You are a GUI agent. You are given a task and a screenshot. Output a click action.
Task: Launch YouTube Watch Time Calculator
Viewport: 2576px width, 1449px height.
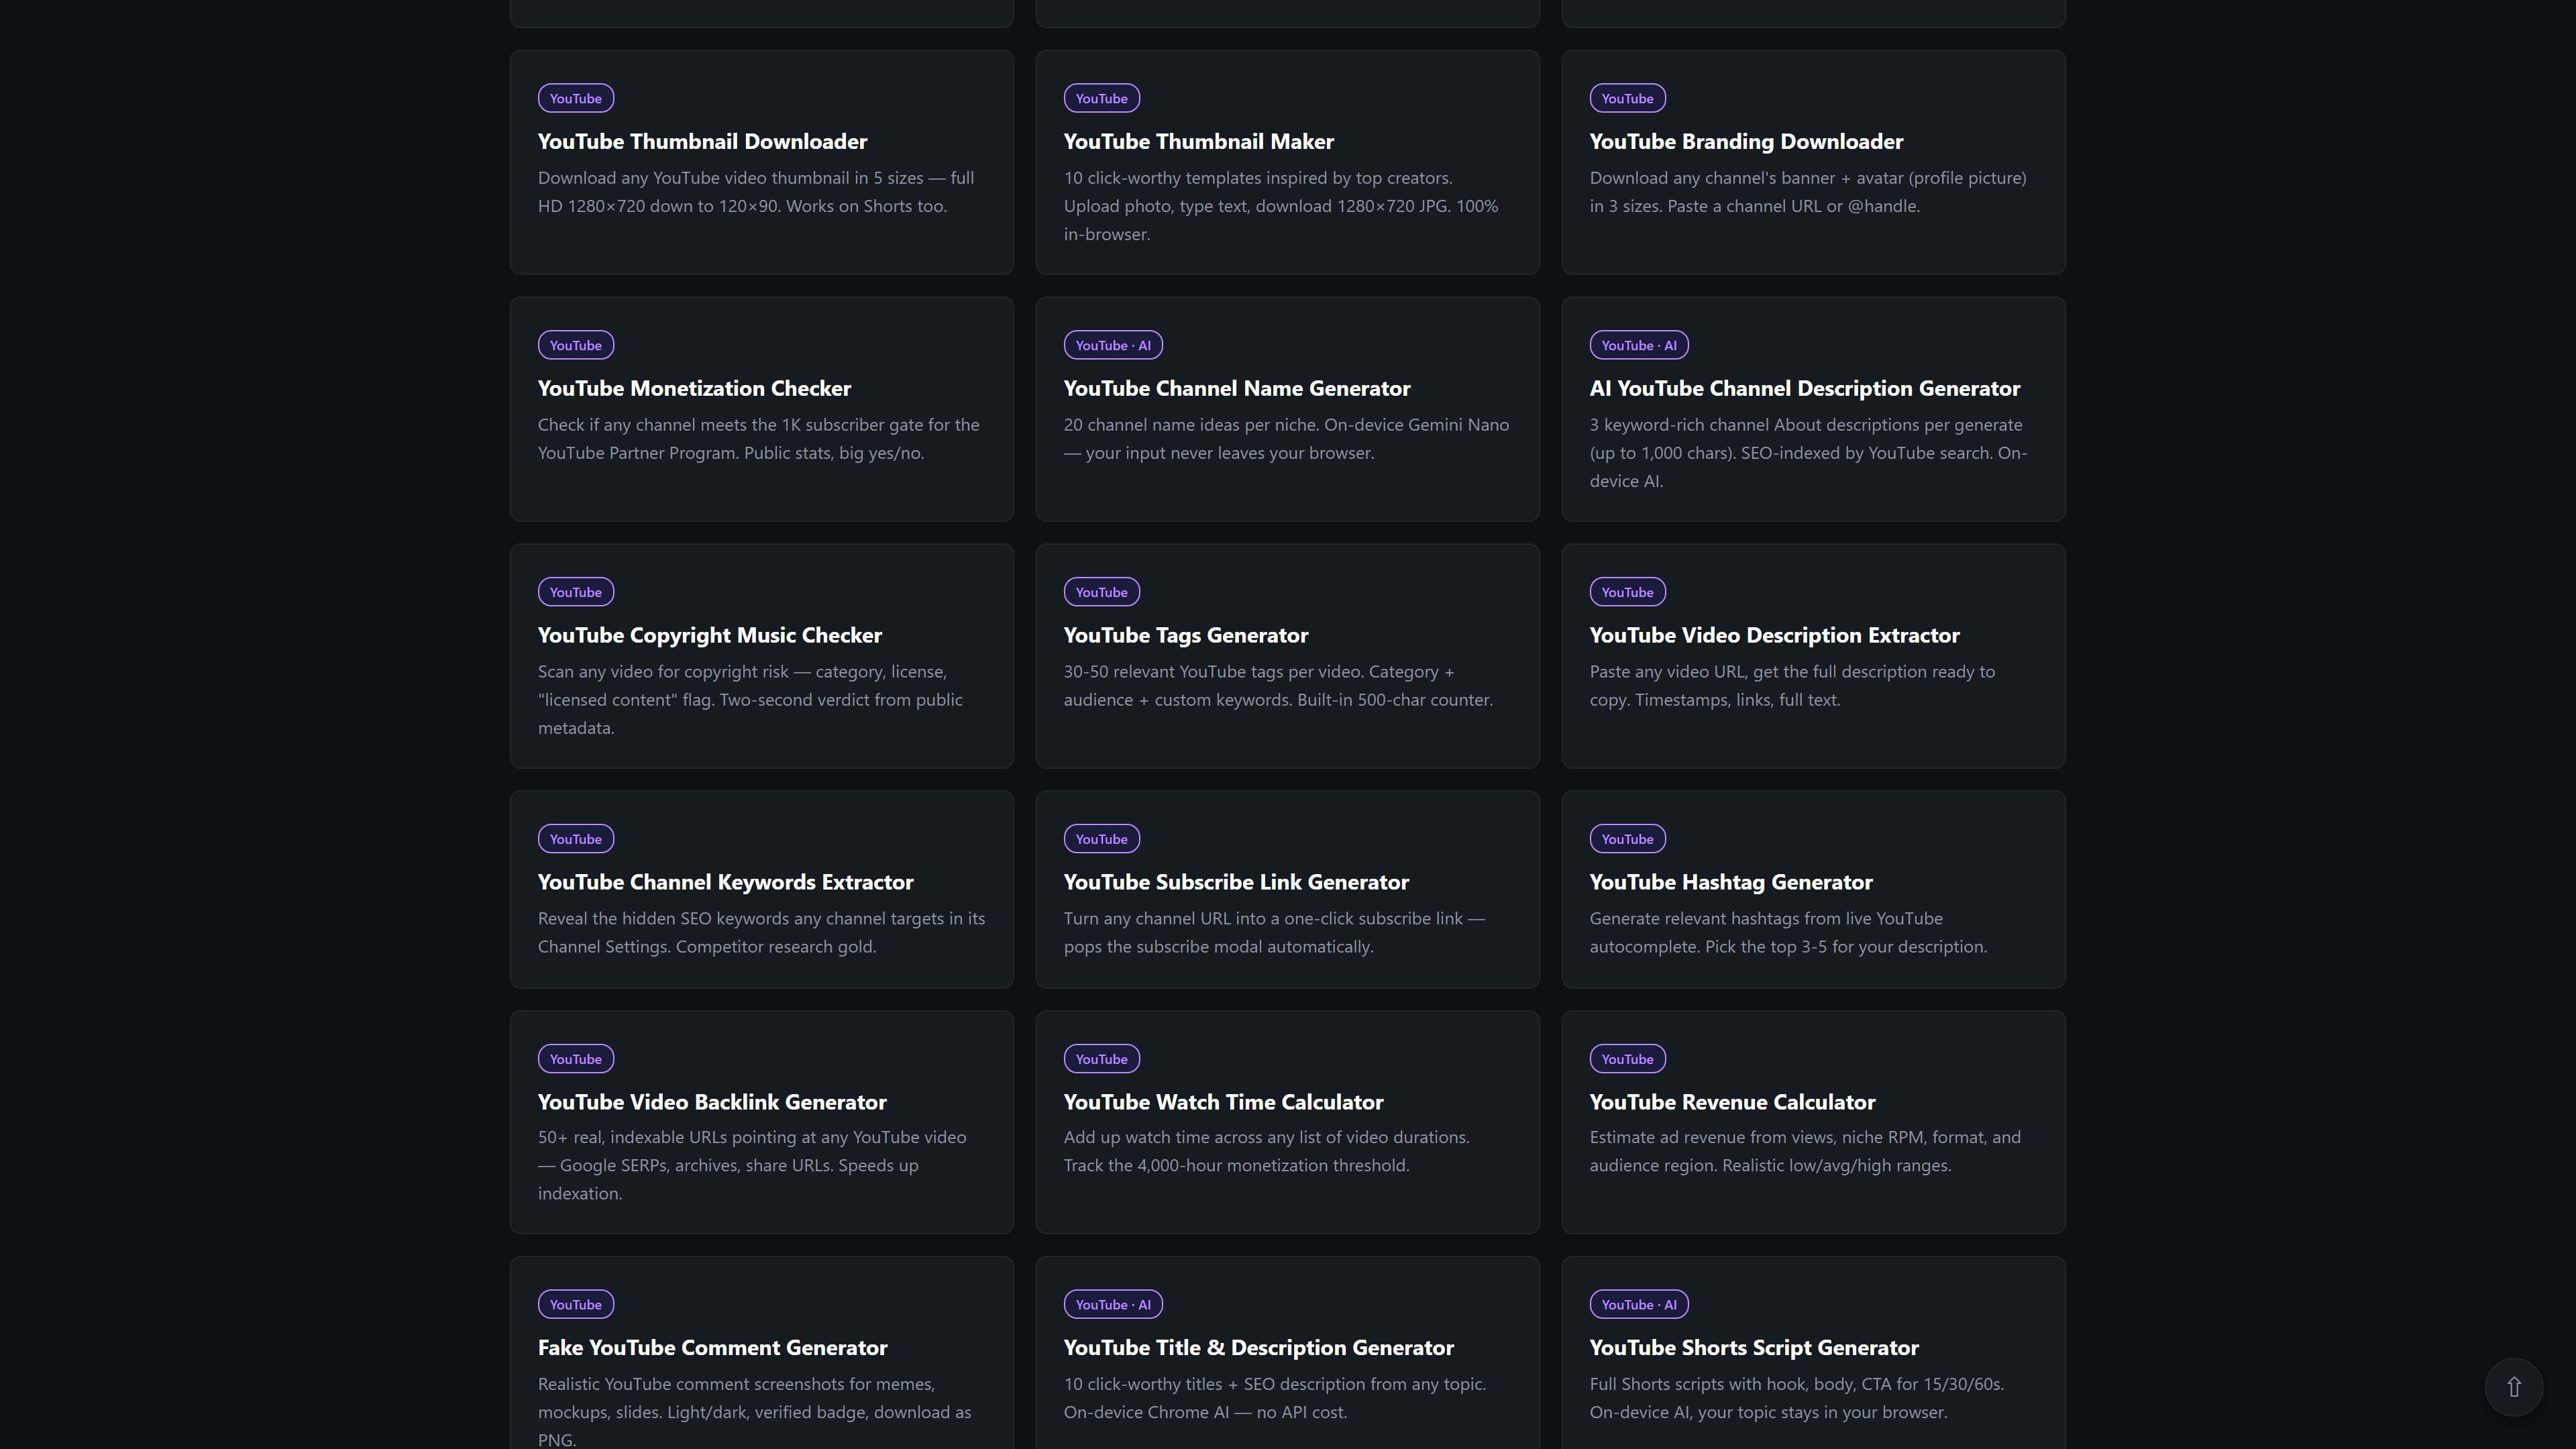(1222, 1103)
